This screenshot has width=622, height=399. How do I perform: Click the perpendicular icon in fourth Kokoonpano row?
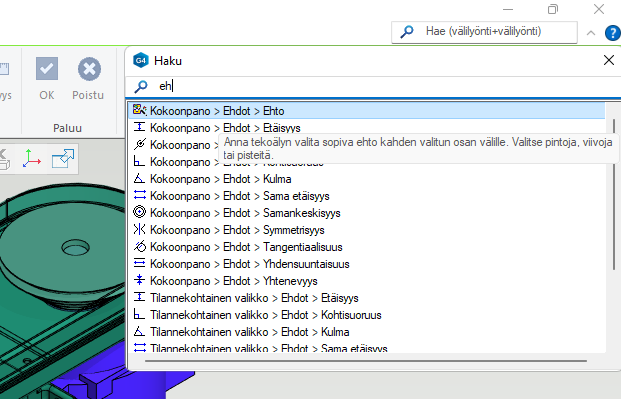point(139,161)
